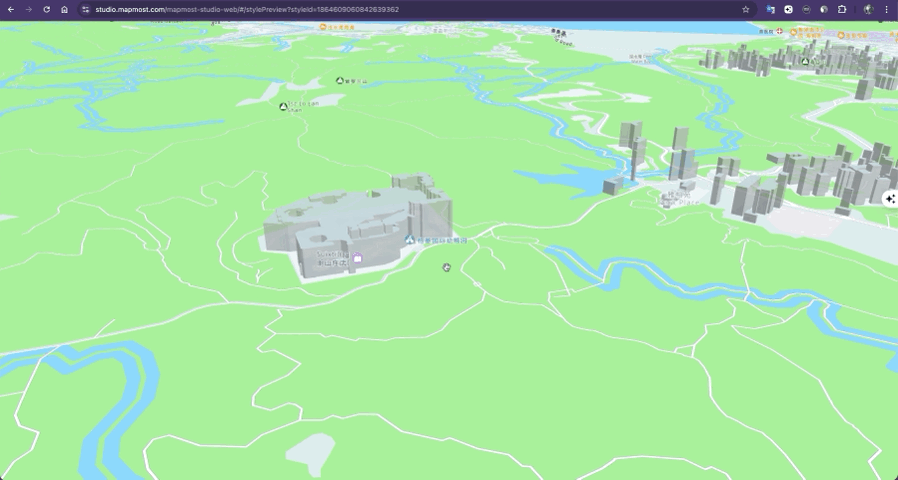The height and width of the screenshot is (480, 898).
Task: Click the purple shopping marker on the large building
Action: tap(357, 258)
